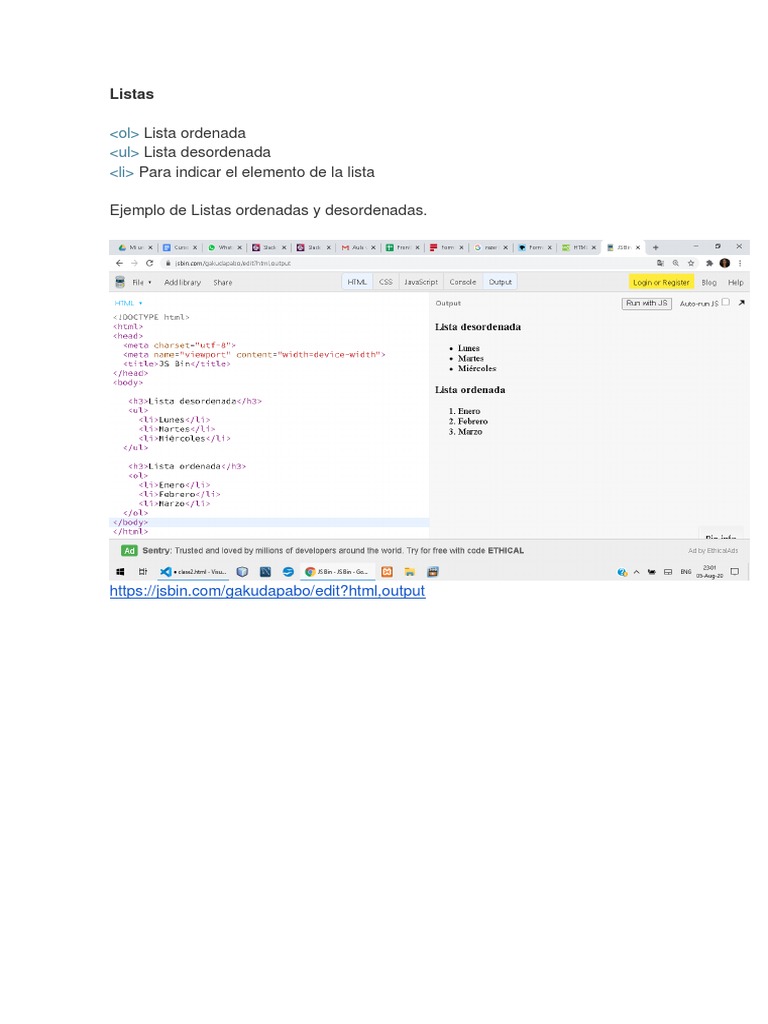Click the ENG language indicator
Screen dimensions: 768x1024
pyautogui.click(x=686, y=572)
